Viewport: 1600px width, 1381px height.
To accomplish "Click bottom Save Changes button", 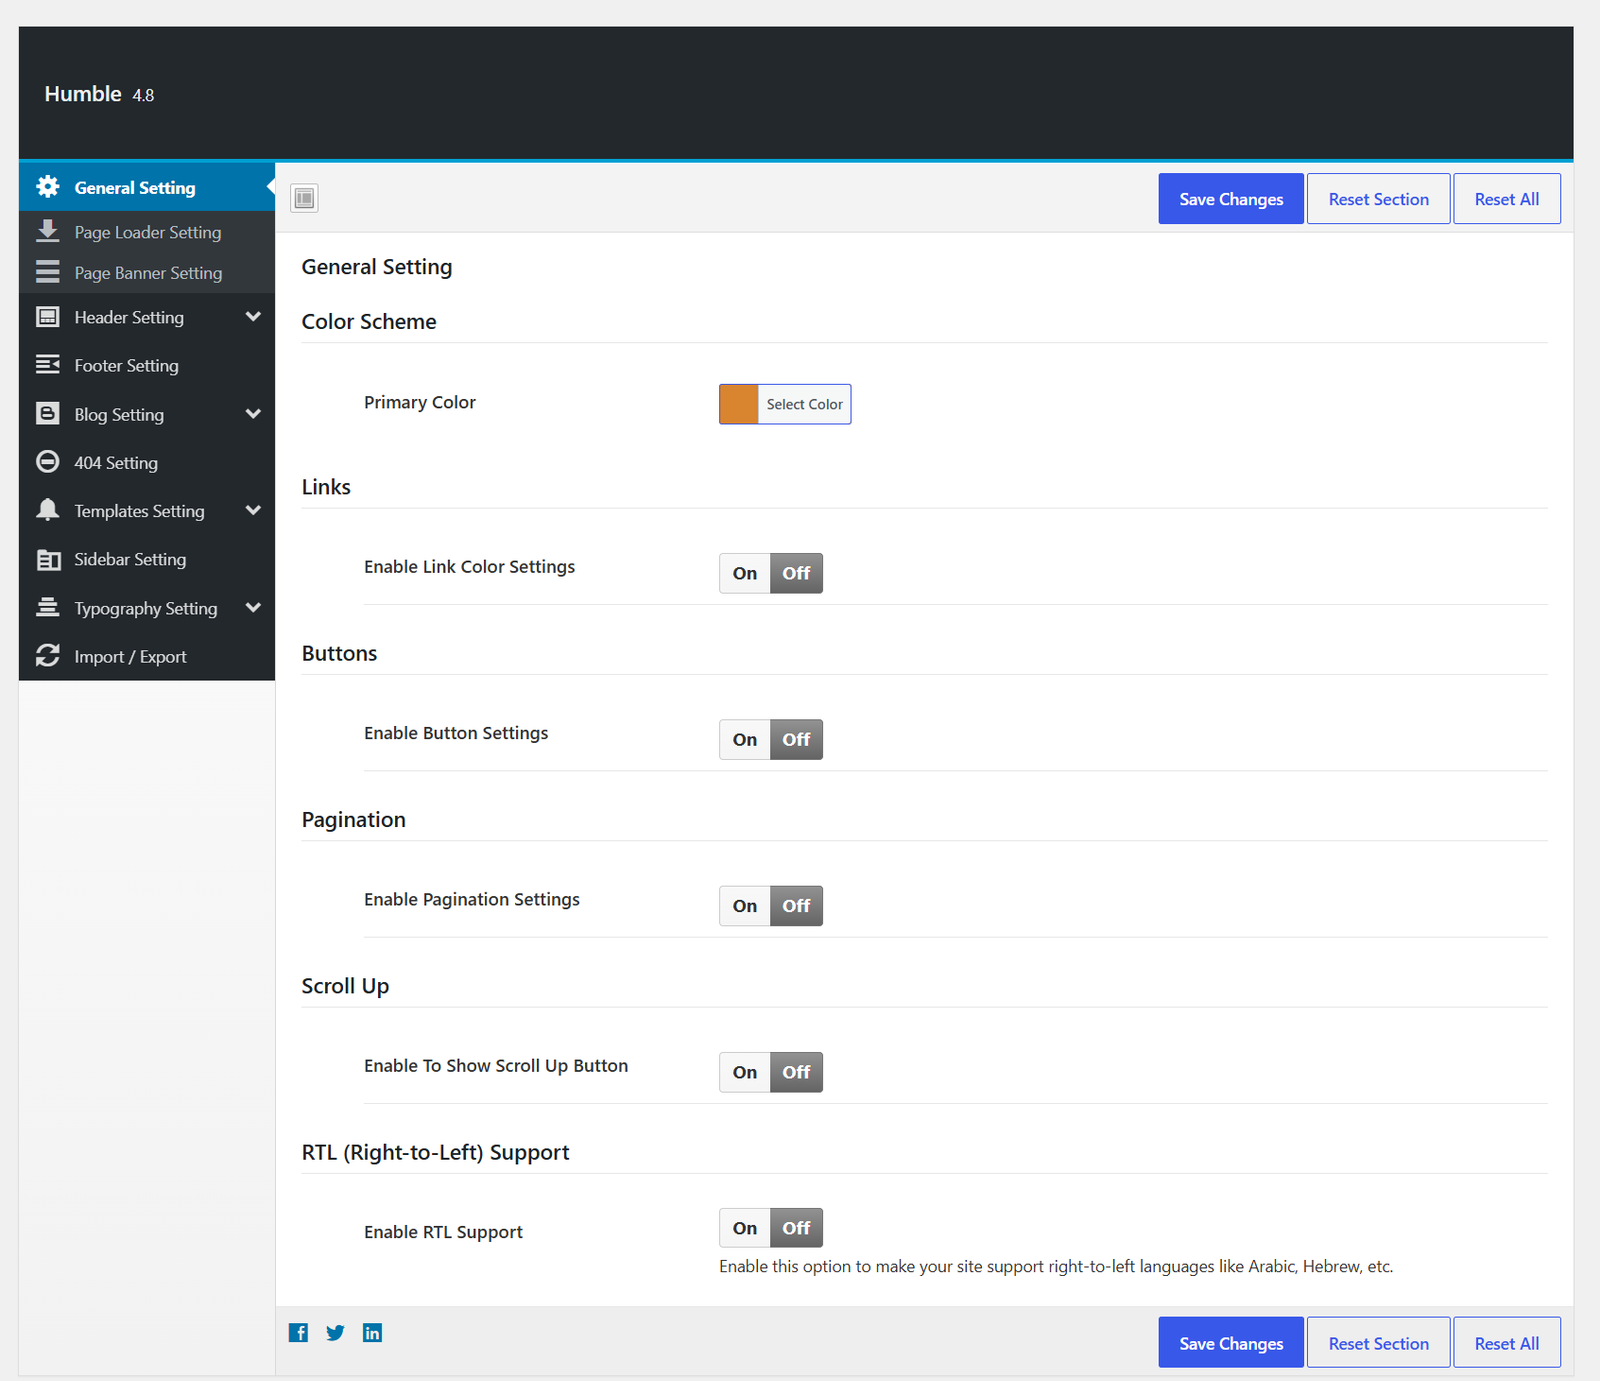I will 1231,1342.
